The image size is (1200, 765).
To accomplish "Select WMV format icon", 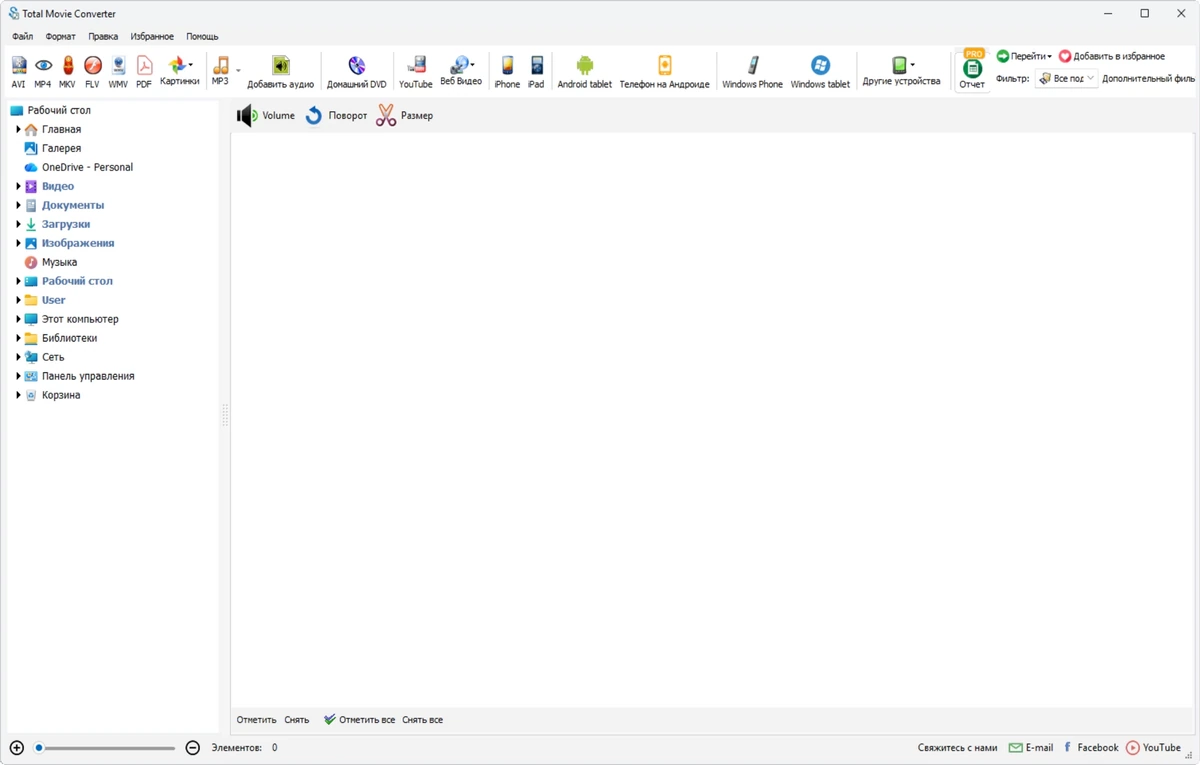I will 118,72.
